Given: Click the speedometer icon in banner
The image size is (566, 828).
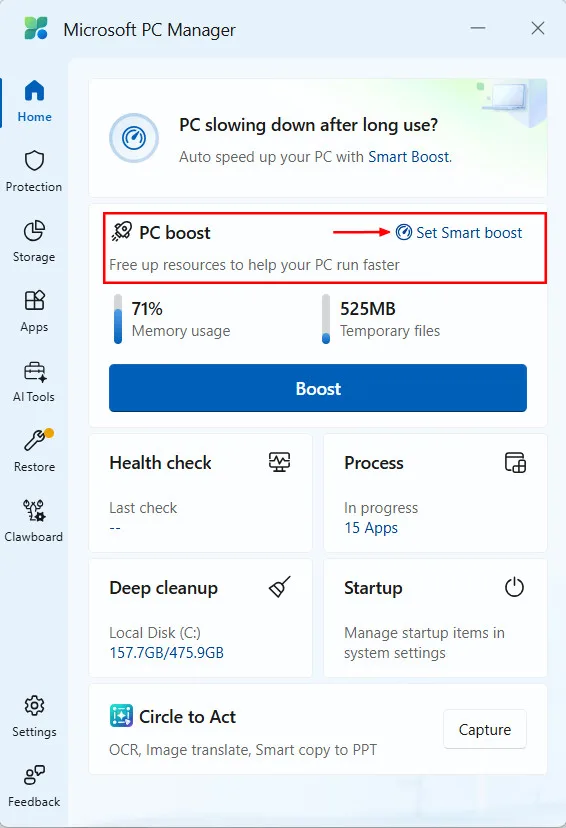Looking at the screenshot, I should click(134, 138).
